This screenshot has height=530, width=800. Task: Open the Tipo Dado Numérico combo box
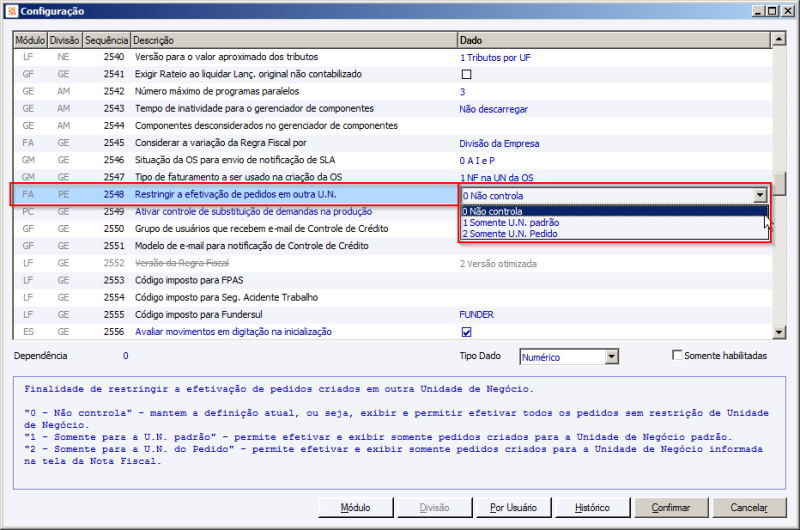click(x=569, y=357)
